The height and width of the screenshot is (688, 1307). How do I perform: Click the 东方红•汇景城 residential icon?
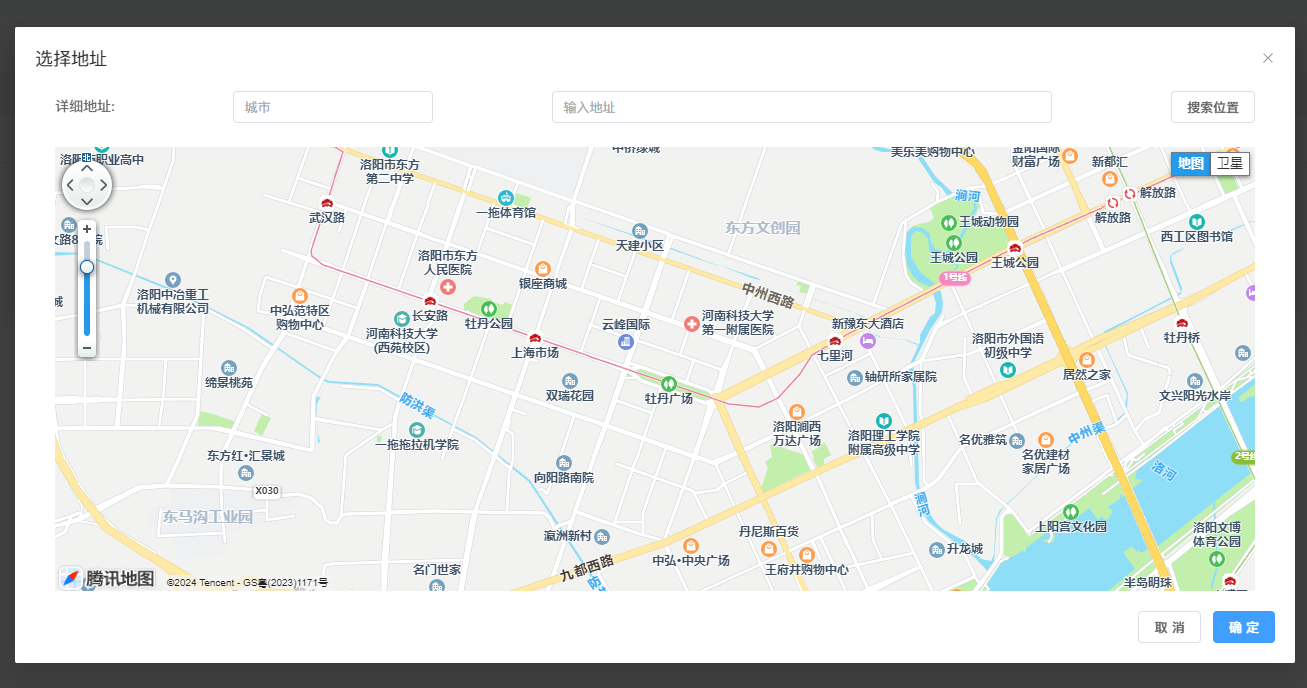click(246, 472)
